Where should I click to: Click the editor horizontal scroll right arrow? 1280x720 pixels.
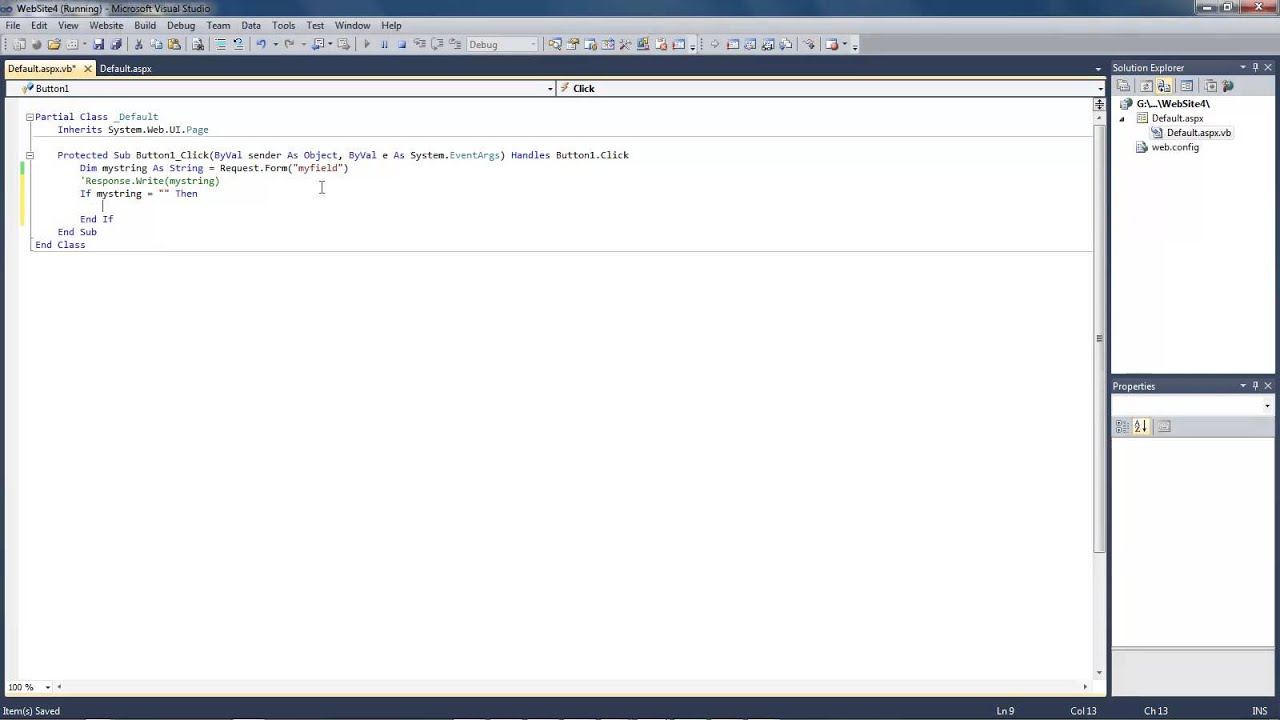[1086, 687]
